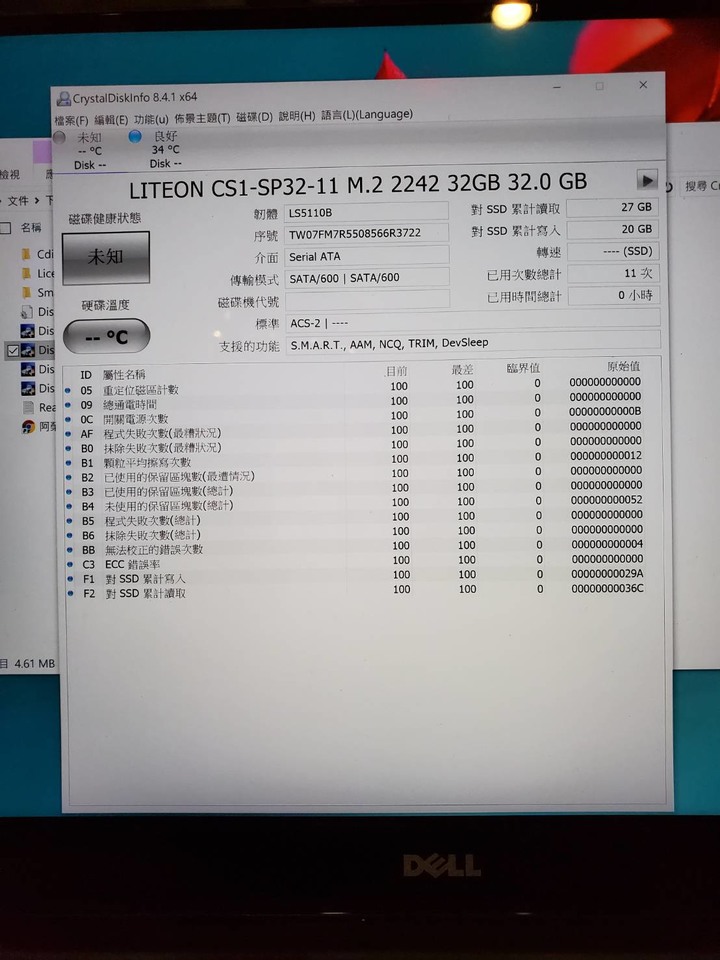Click the 20 GB total writes value
The width and height of the screenshot is (720, 960).
click(x=612, y=230)
